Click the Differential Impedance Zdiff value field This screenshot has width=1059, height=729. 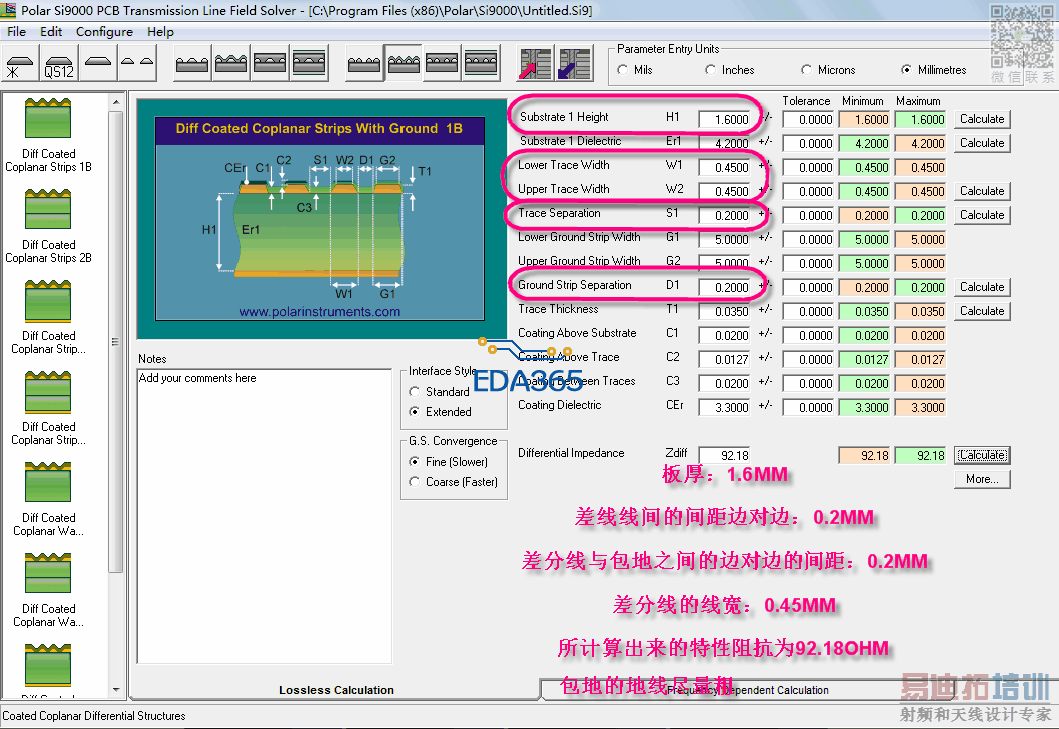coord(724,455)
